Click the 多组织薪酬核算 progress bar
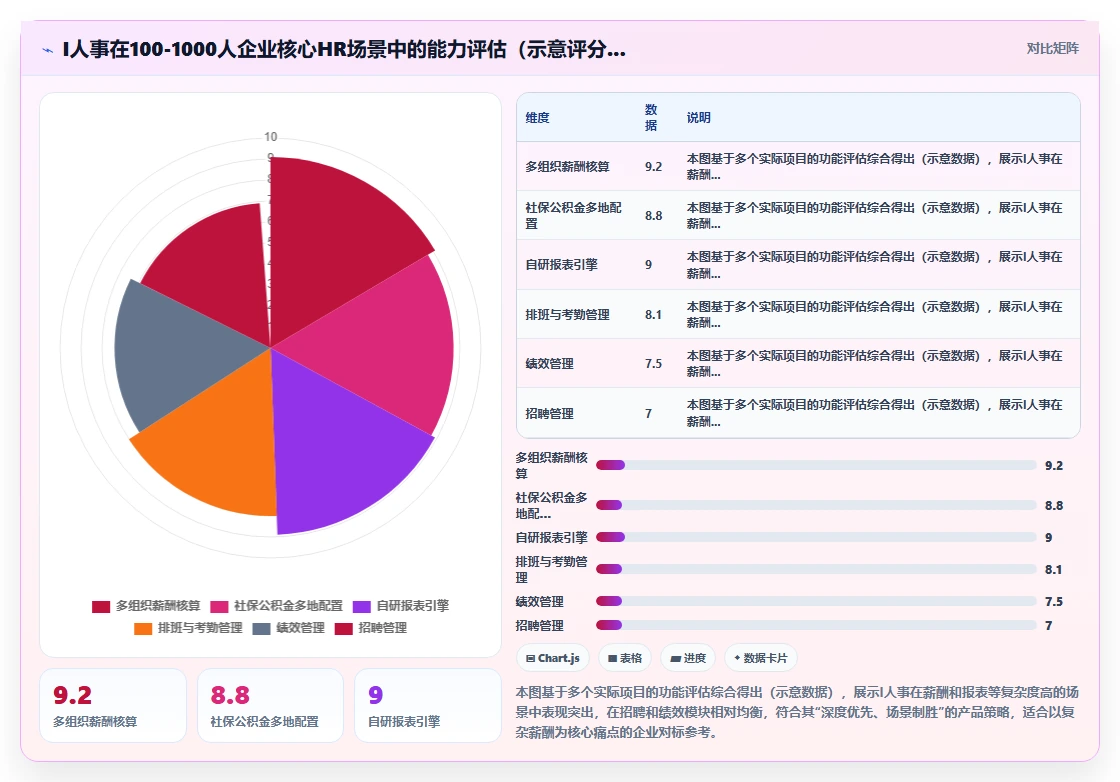 click(816, 465)
